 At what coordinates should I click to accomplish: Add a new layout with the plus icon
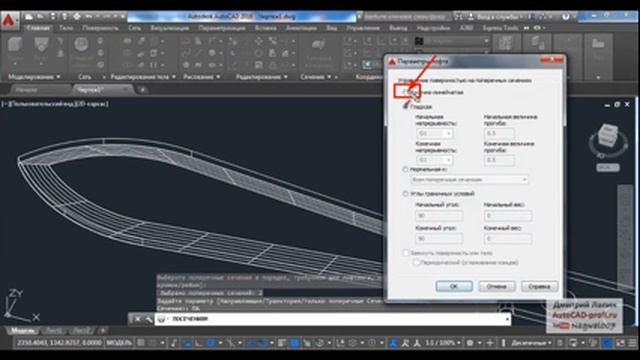[x=103, y=331]
